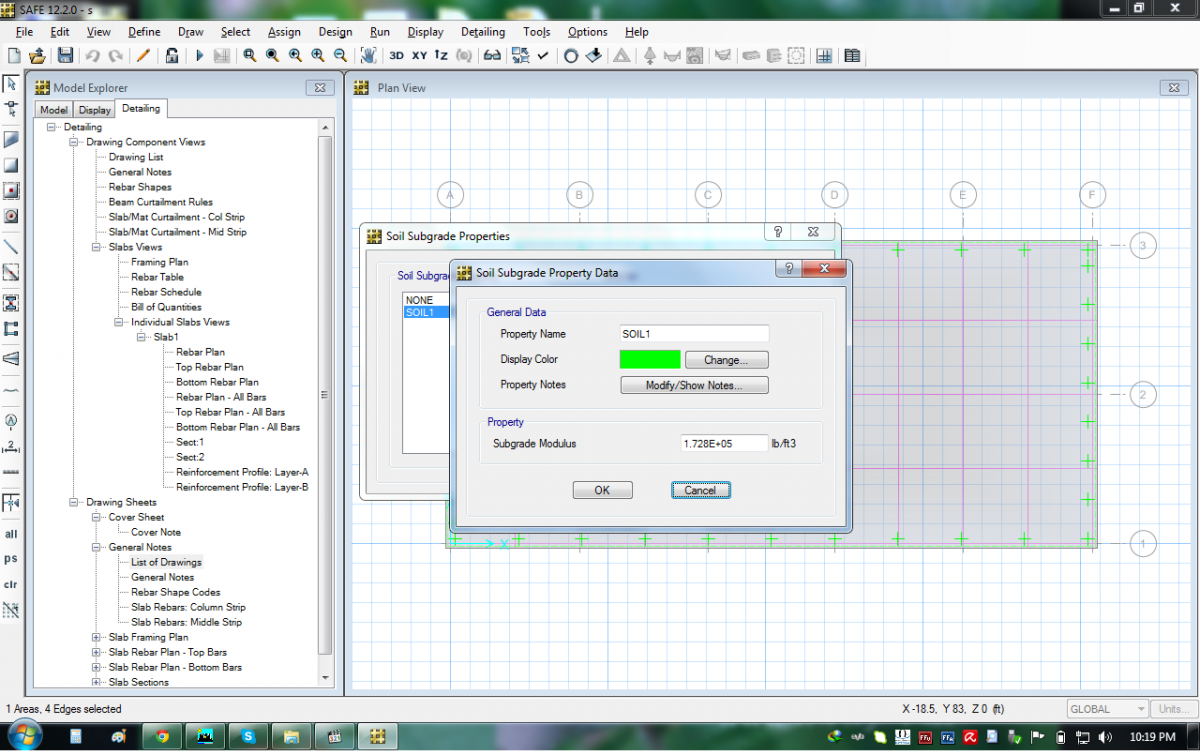Toggle the model lock padlock icon
This screenshot has height=755, width=1200.
coord(172,56)
